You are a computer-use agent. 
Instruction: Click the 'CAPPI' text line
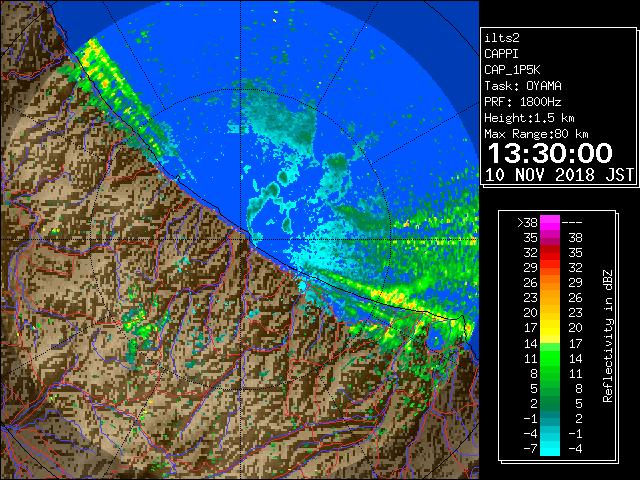click(501, 54)
